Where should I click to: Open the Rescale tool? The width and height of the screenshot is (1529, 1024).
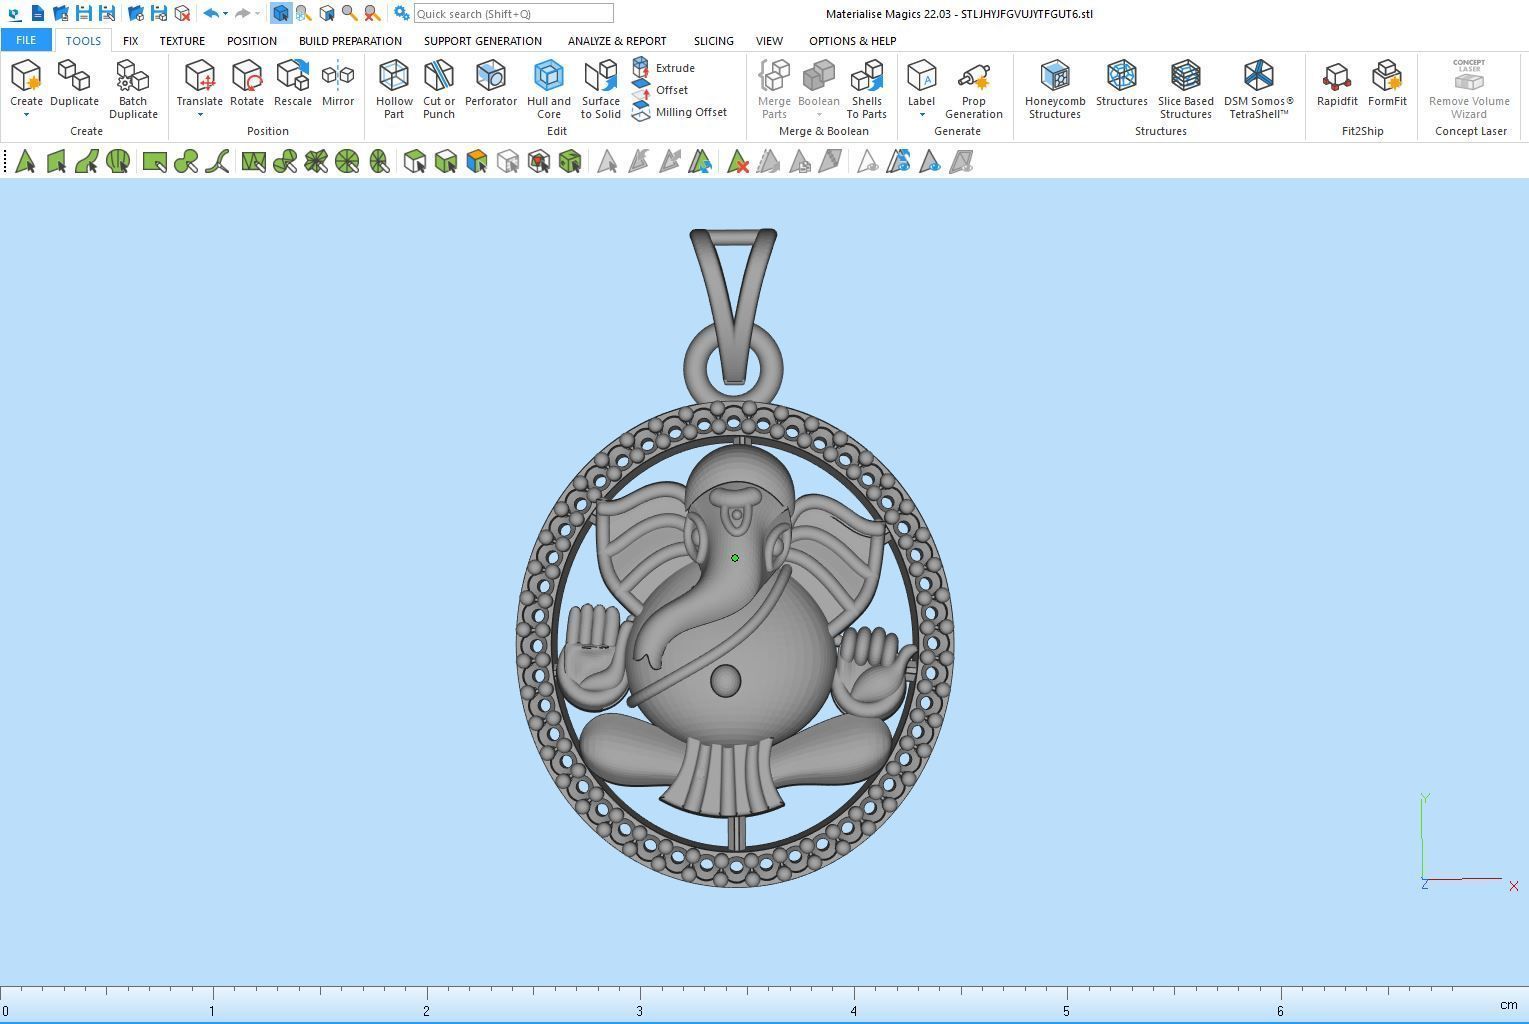(293, 83)
